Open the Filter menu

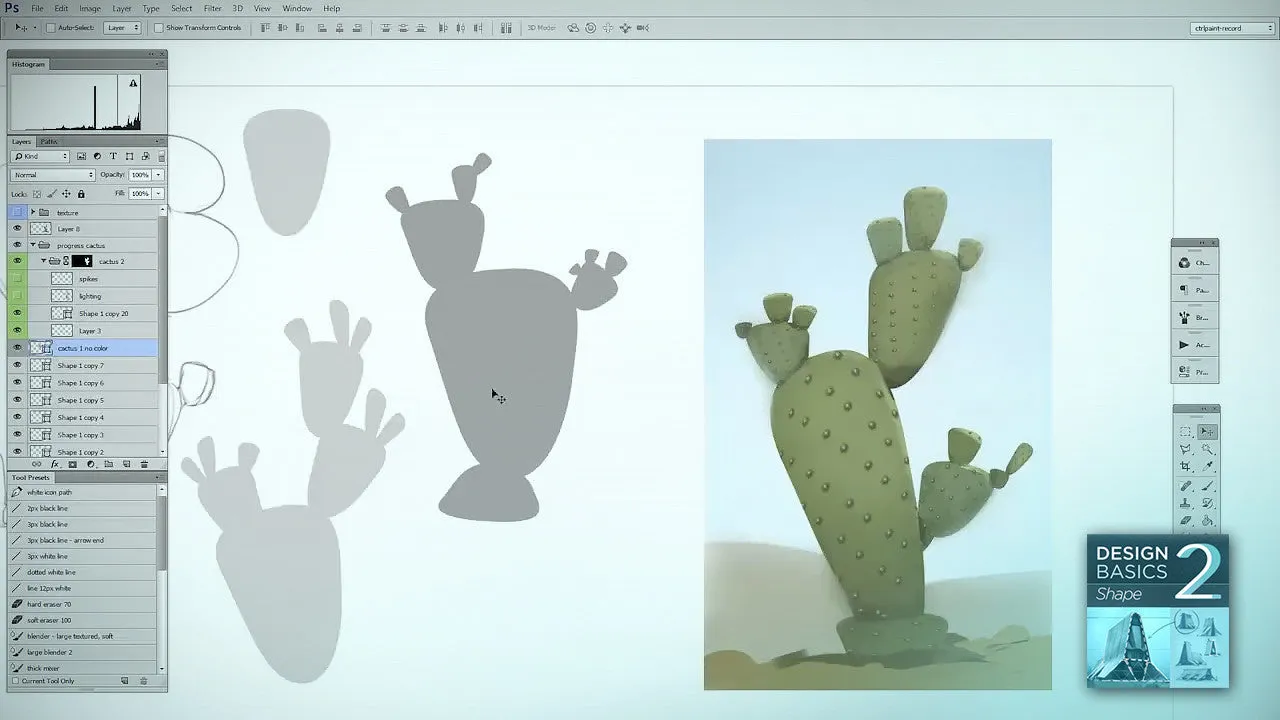pos(213,8)
